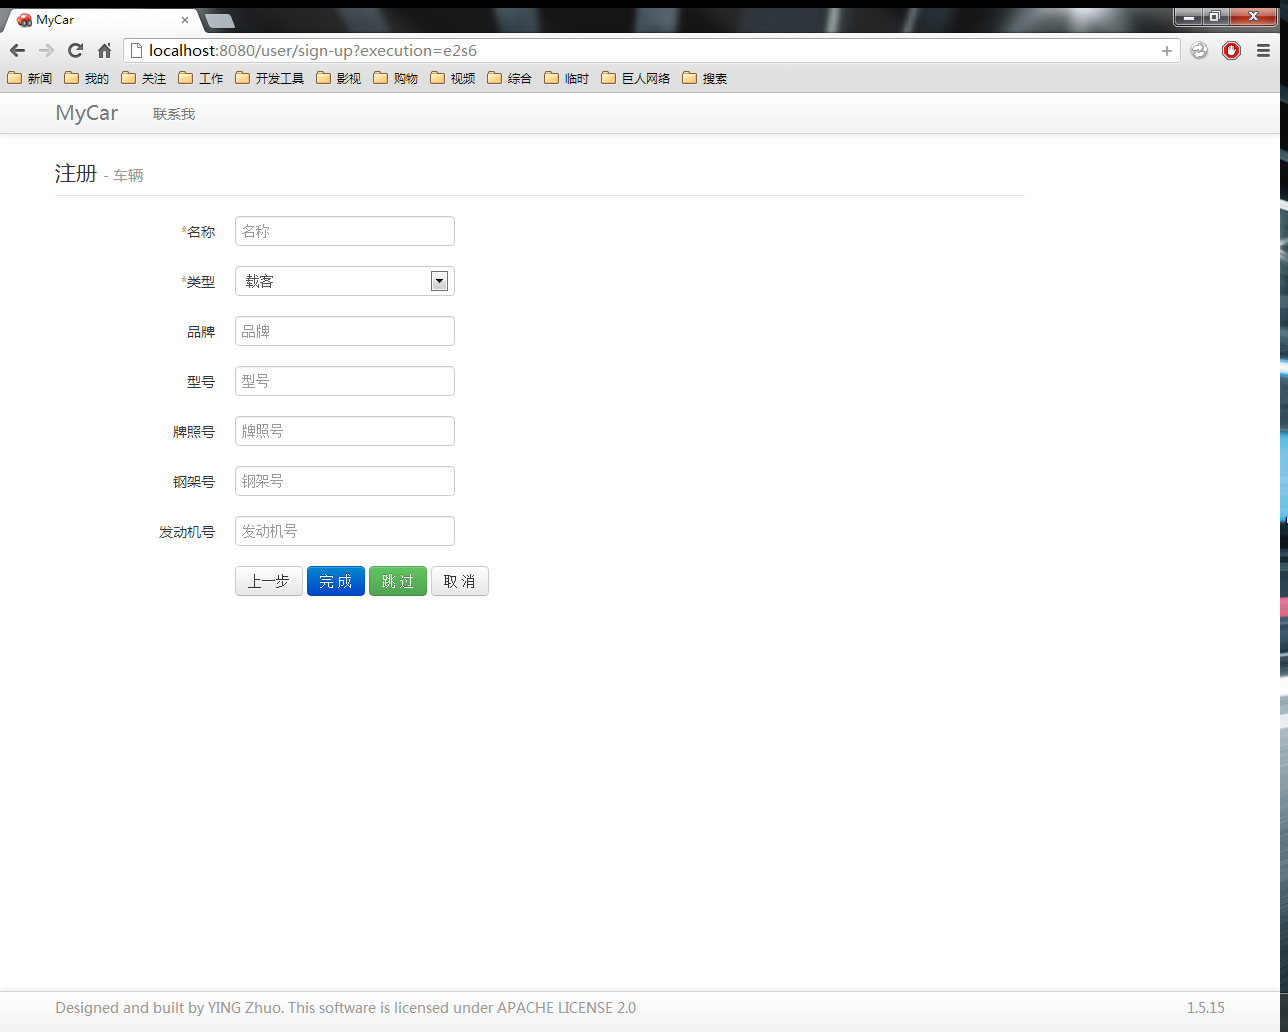Open the 巨人网络 bookmarks folder
The image size is (1288, 1032).
[x=636, y=78]
